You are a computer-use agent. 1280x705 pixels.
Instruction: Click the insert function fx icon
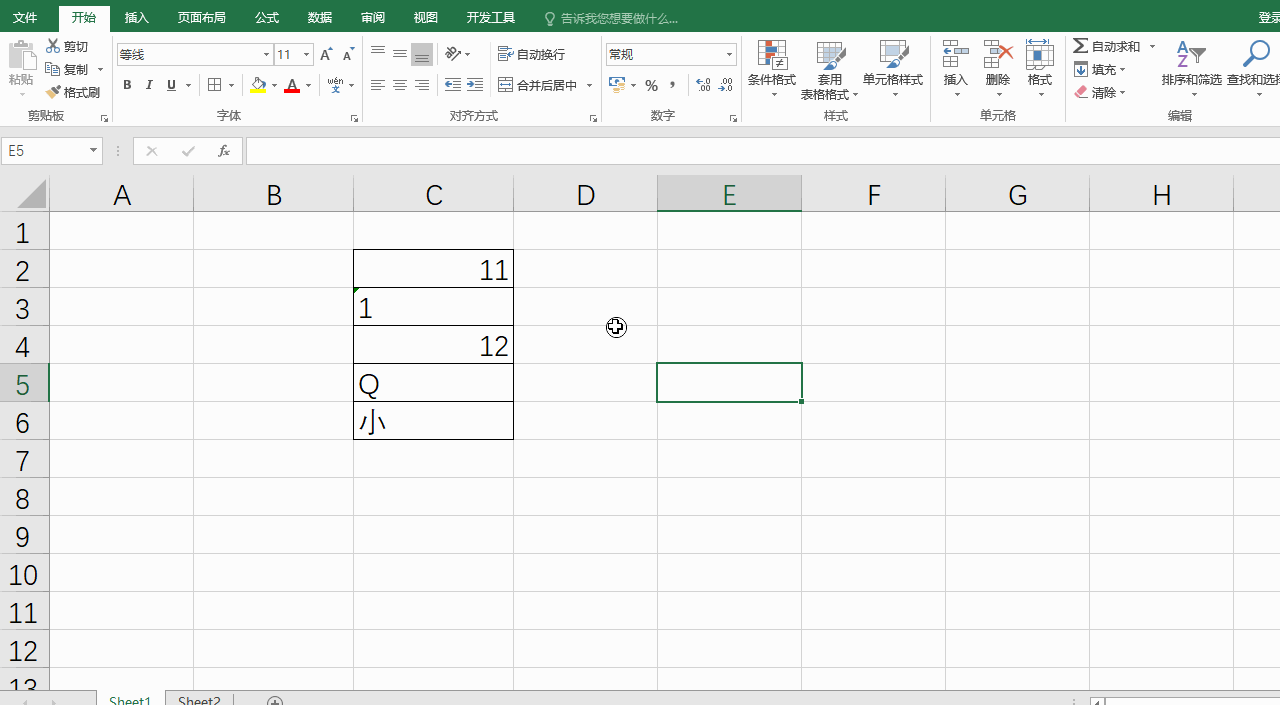pos(224,151)
